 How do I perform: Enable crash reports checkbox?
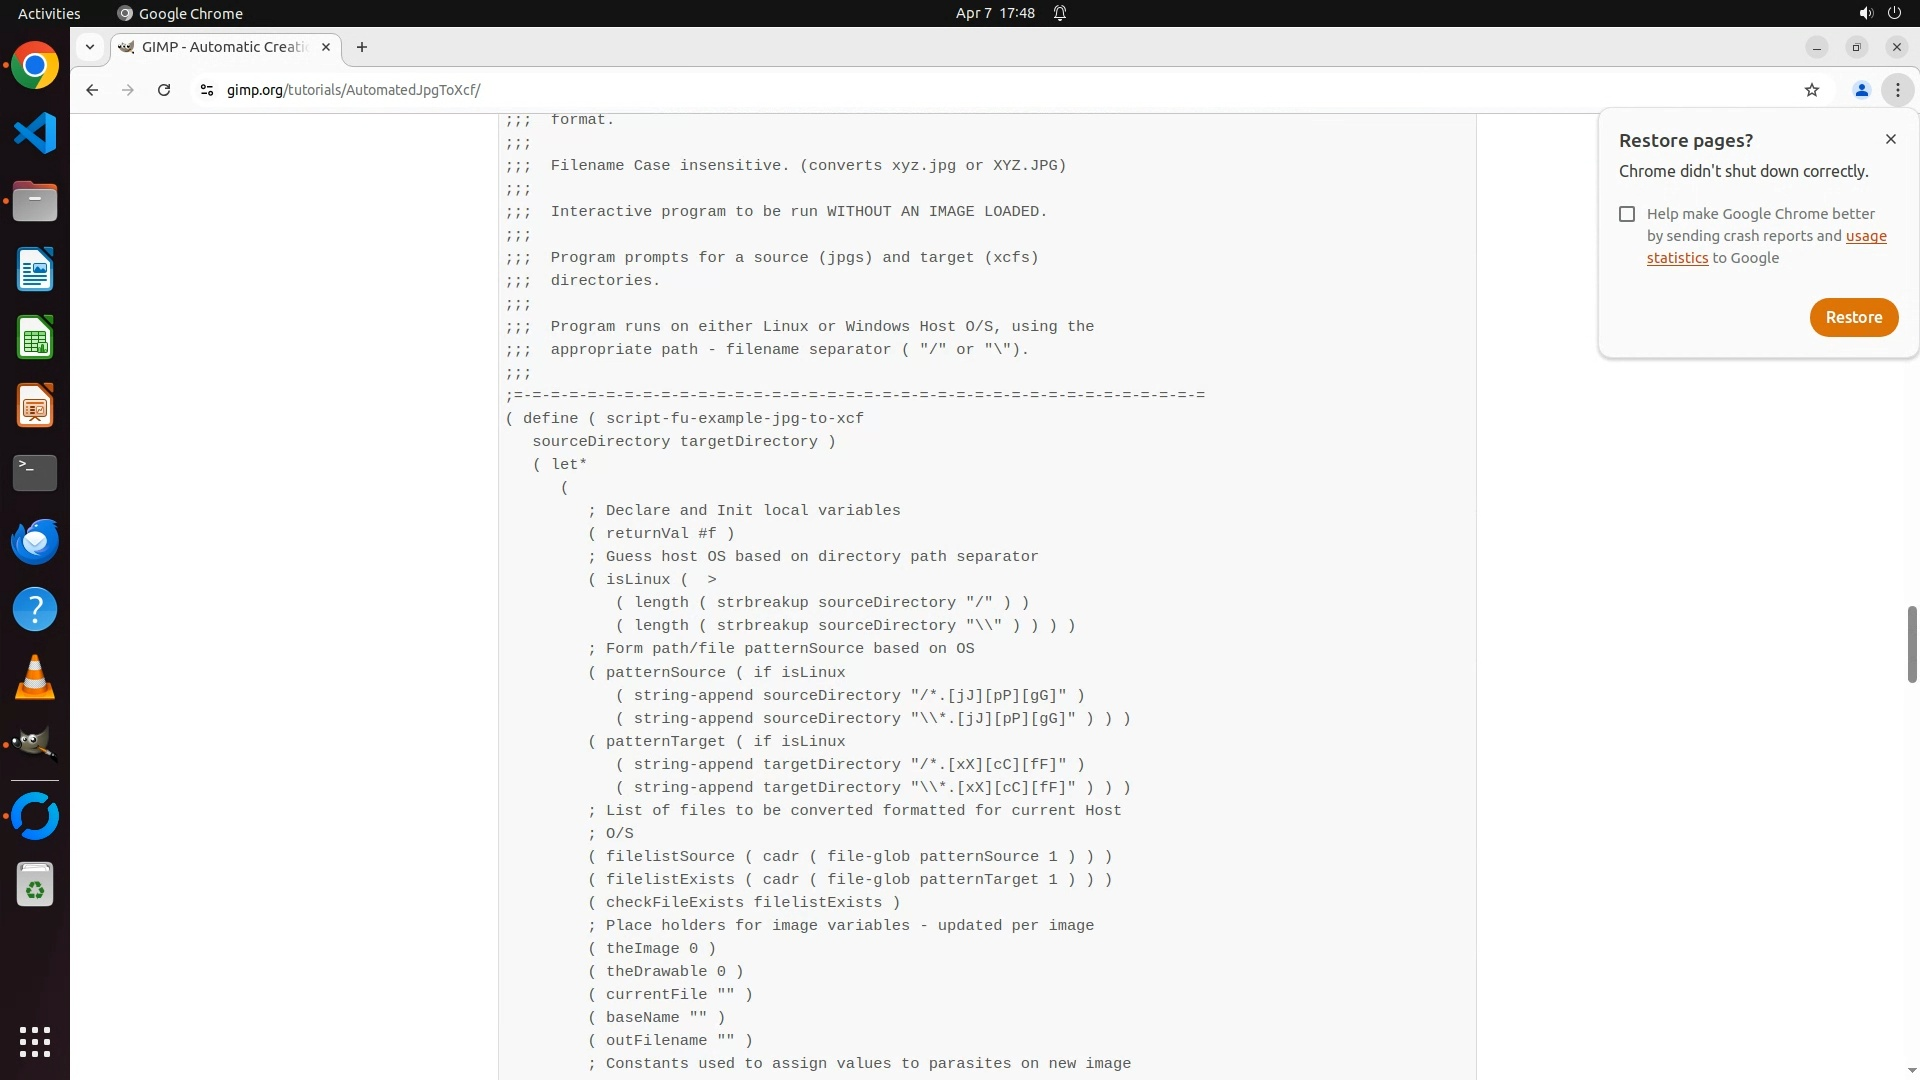(x=1627, y=214)
